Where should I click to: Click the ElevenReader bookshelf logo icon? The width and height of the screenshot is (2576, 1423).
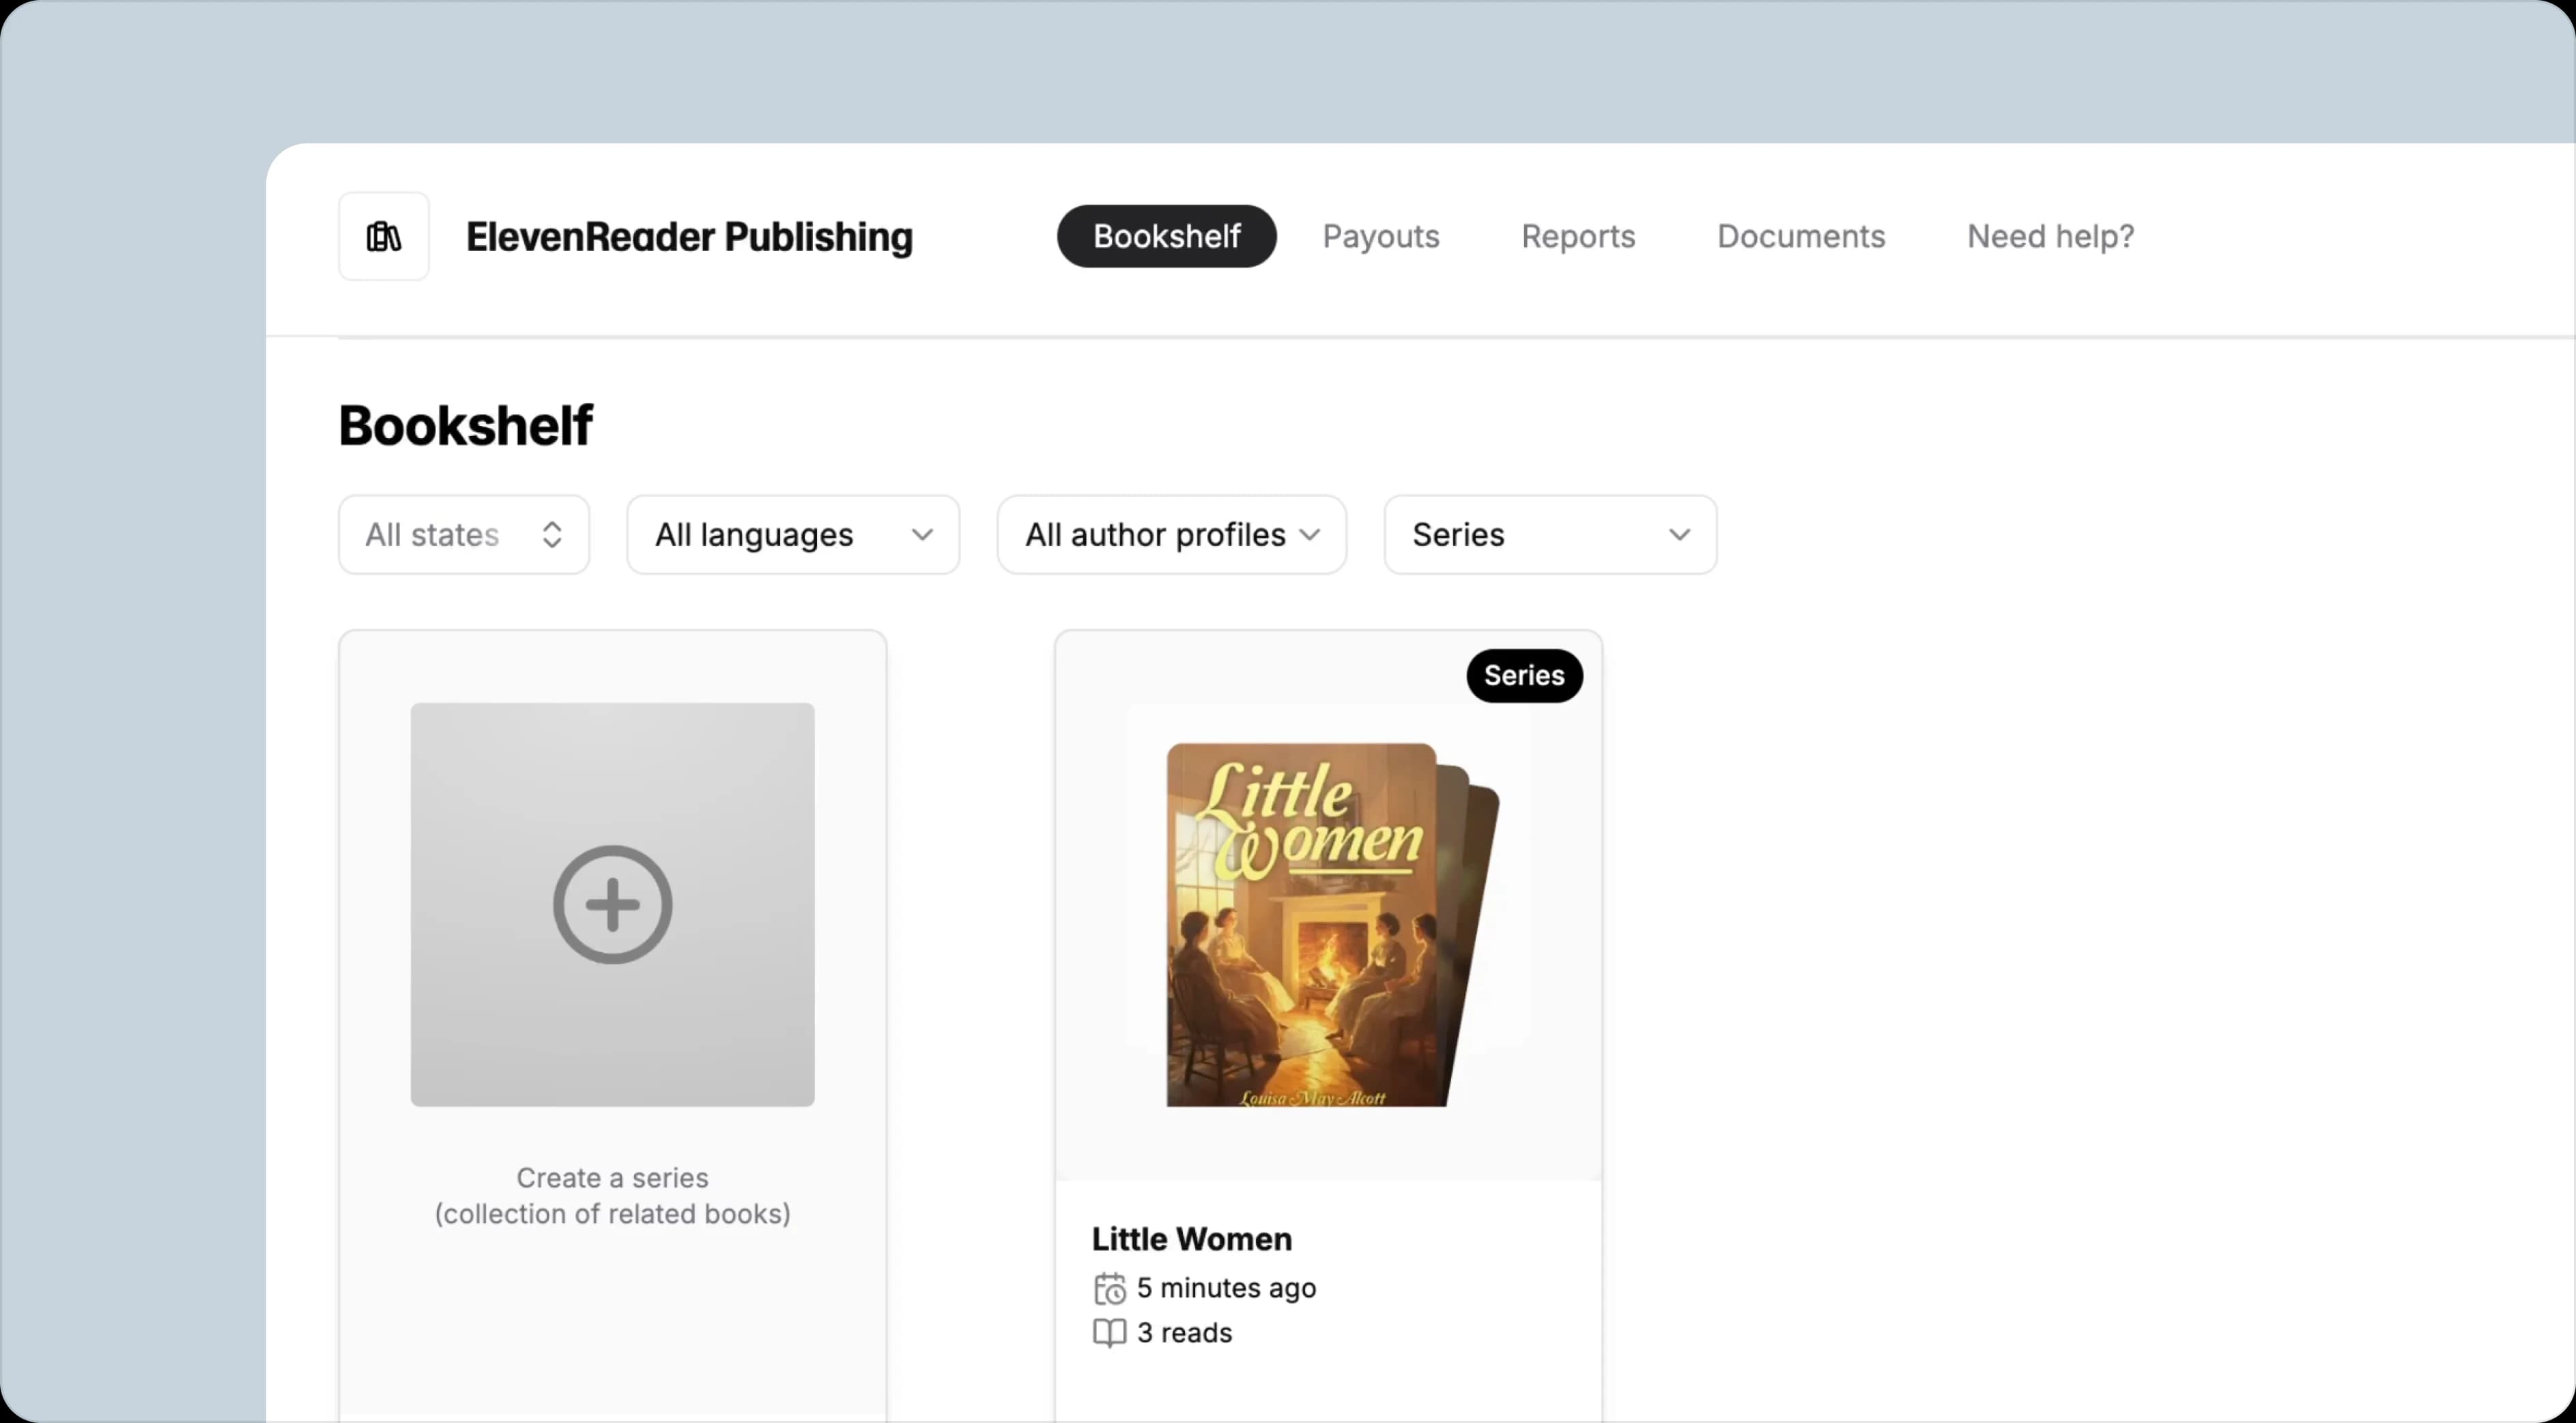[384, 237]
